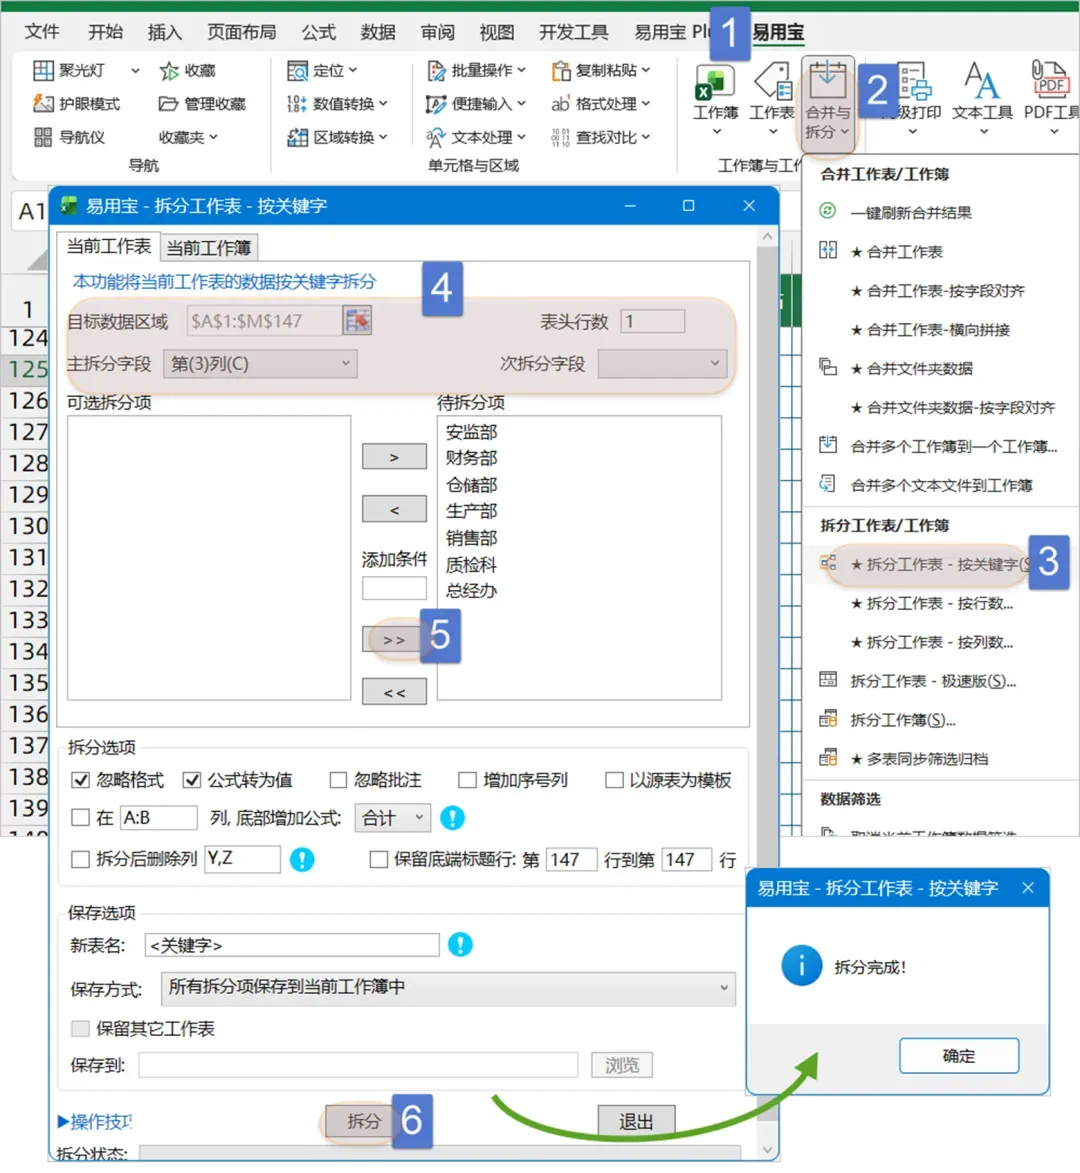Open the 文件 menu tab
Screen dimensions: 1080x1173
42,31
